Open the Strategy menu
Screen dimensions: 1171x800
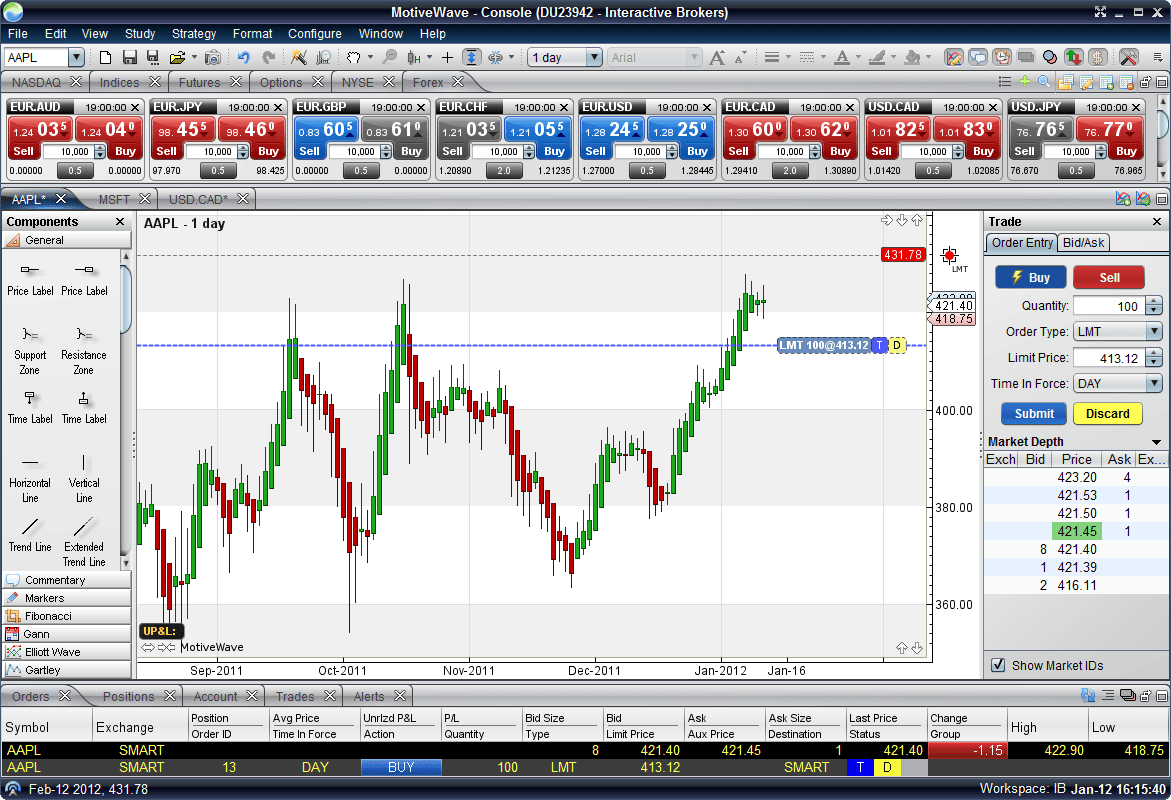pos(193,34)
